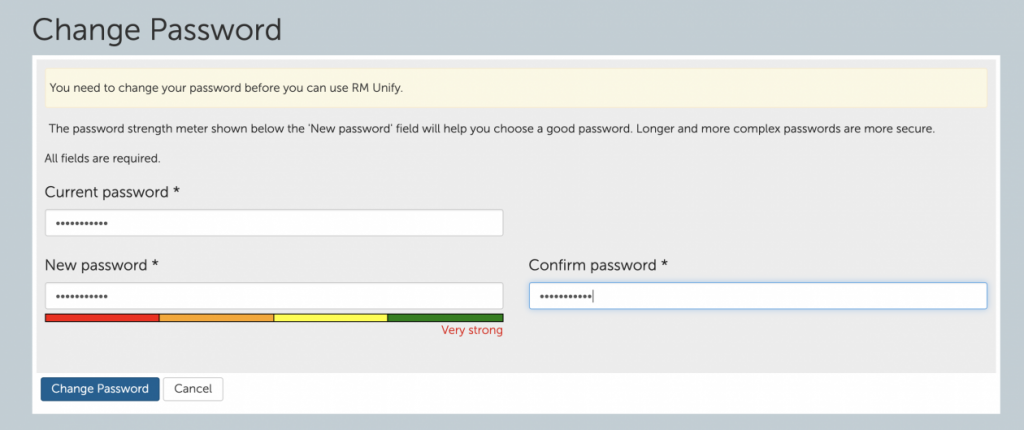Click the 'Confirm password *' label
Image resolution: width=1024 pixels, height=430 pixels.
pyautogui.click(x=598, y=265)
